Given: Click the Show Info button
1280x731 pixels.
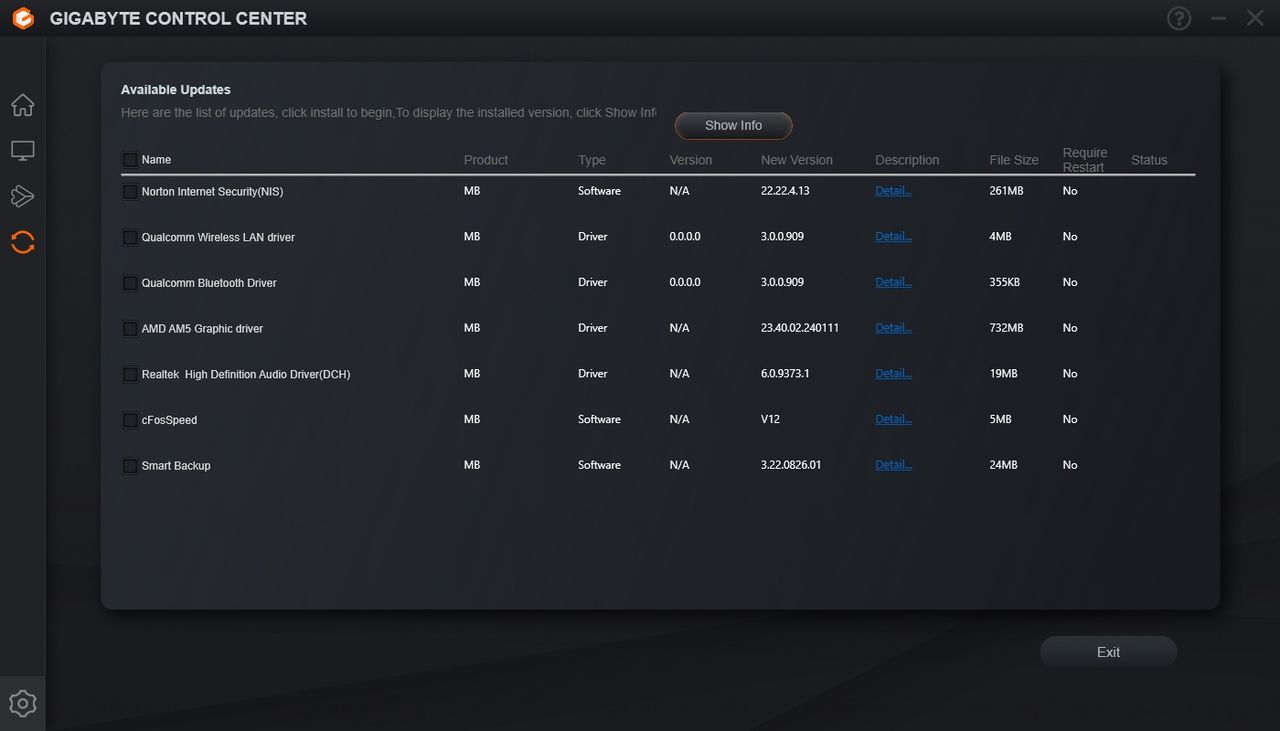Looking at the screenshot, I should 733,126.
